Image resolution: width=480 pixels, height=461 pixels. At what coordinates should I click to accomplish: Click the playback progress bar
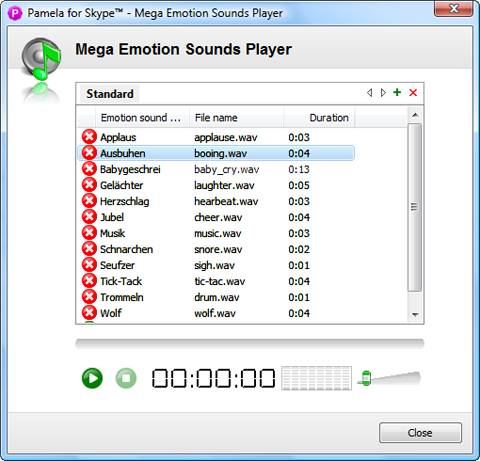250,343
